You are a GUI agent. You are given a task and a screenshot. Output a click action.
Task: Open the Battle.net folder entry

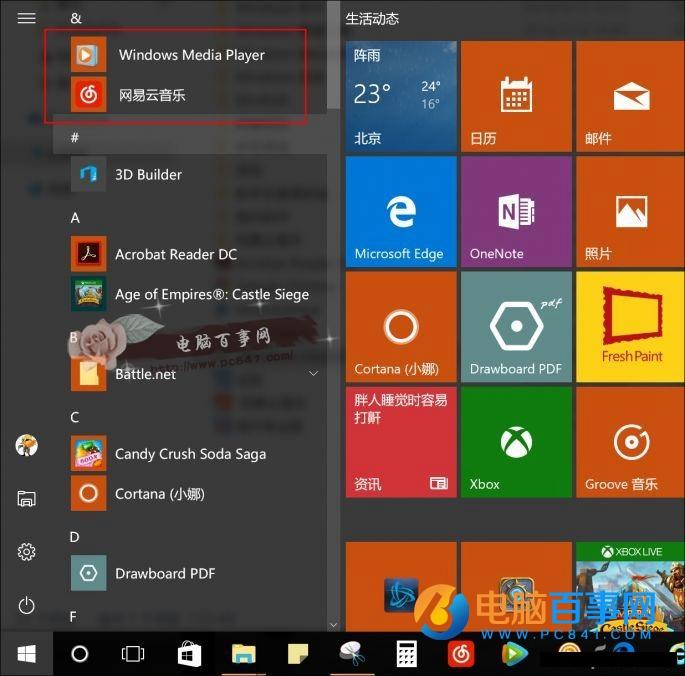pos(190,374)
